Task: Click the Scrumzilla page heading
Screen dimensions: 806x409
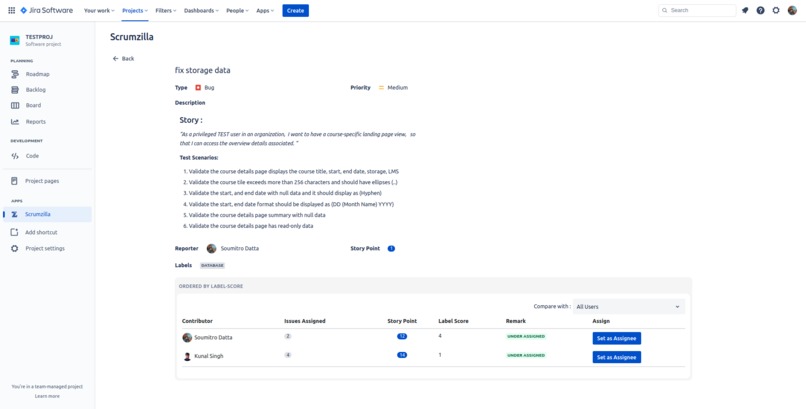Action: tap(132, 37)
